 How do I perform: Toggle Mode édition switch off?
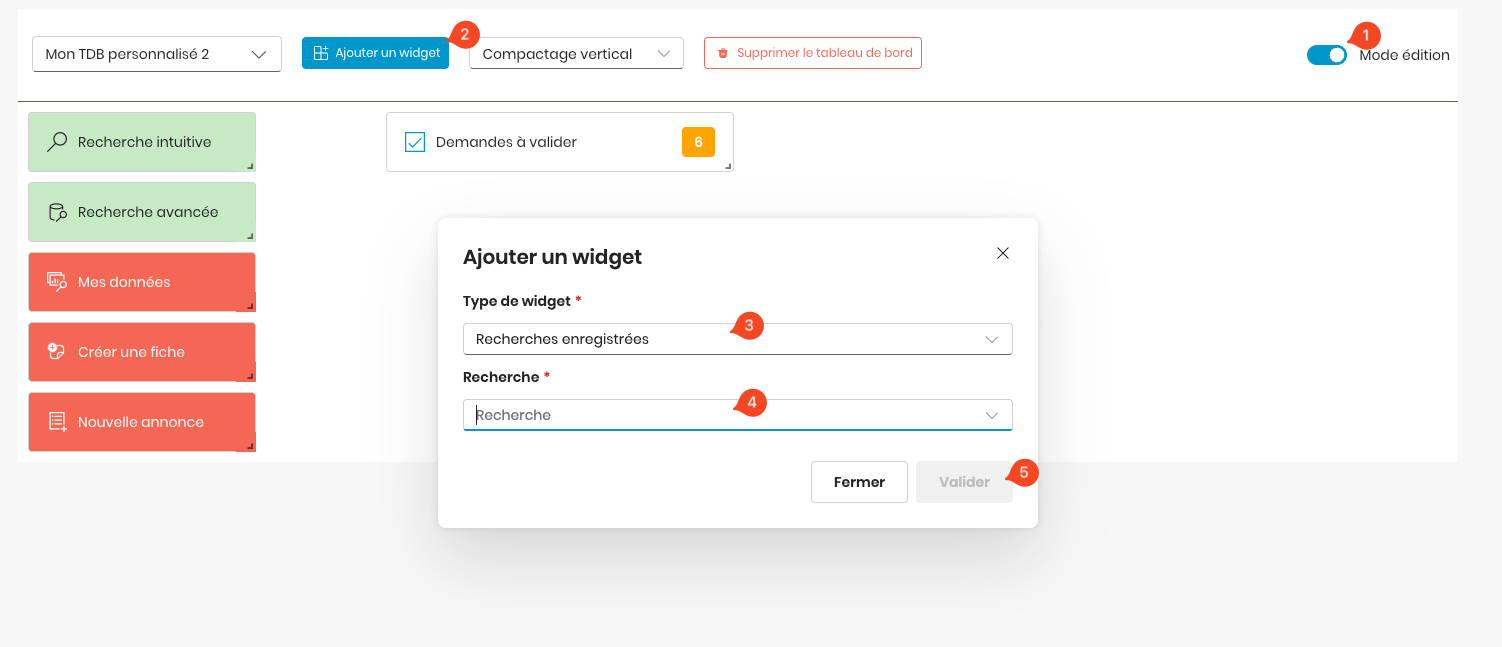coord(1327,55)
